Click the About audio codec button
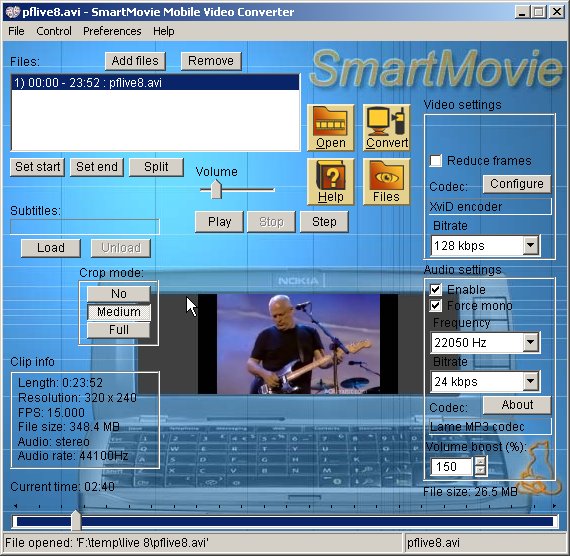 [517, 405]
